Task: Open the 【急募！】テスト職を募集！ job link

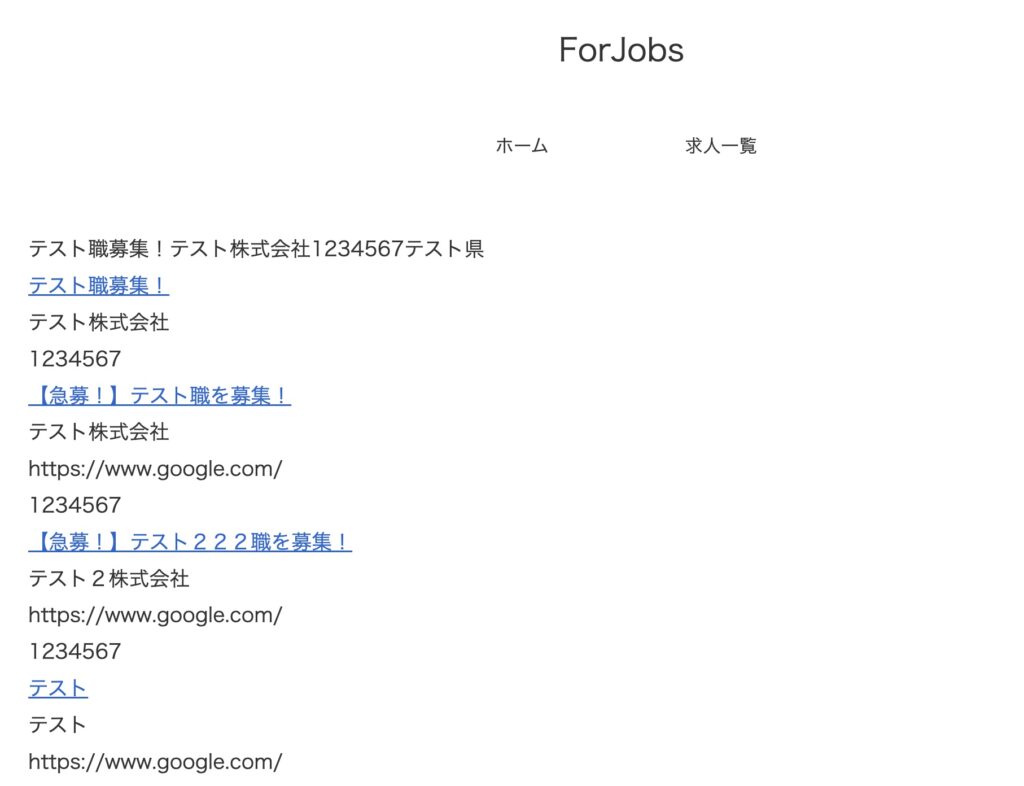Action: click(x=159, y=396)
